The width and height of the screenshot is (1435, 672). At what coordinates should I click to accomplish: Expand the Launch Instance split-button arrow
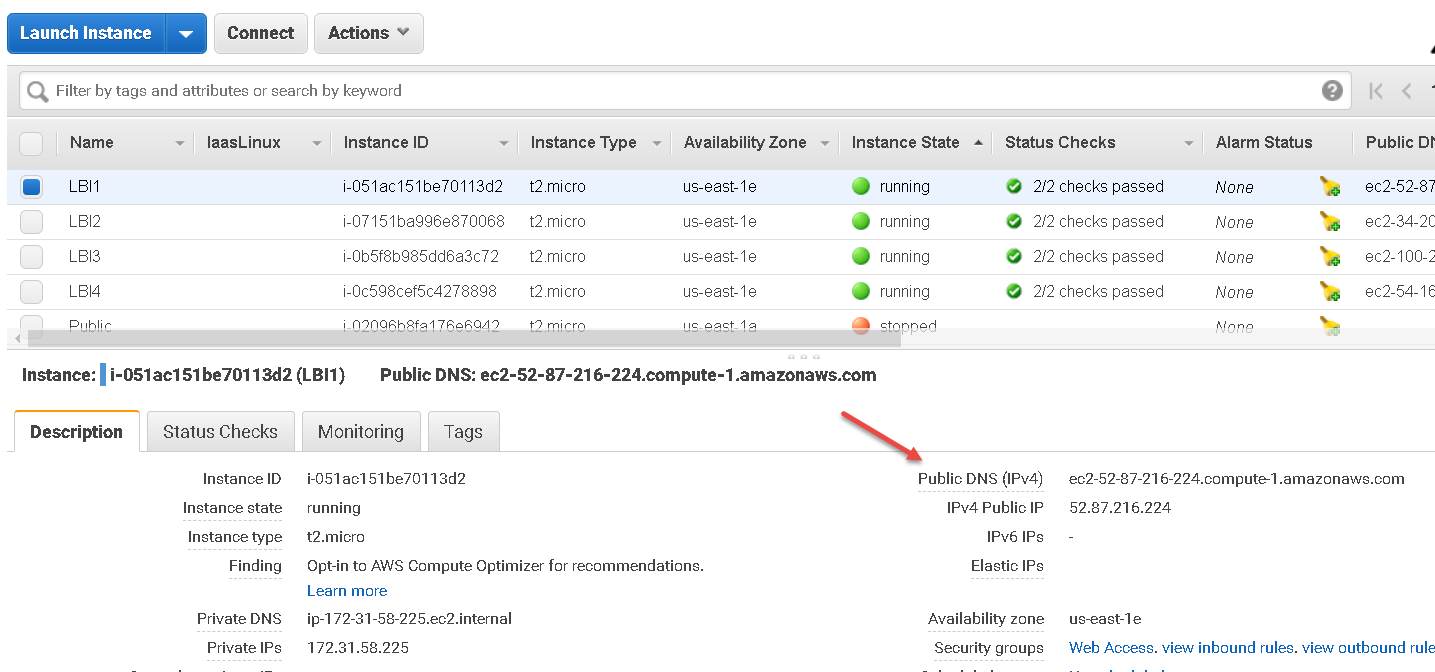click(185, 33)
